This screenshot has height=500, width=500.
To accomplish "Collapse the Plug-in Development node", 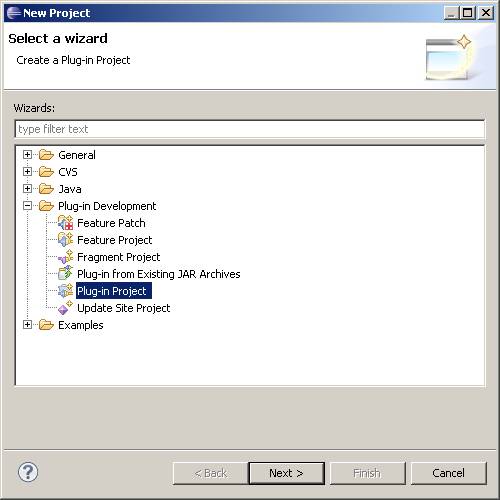I will pos(28,206).
